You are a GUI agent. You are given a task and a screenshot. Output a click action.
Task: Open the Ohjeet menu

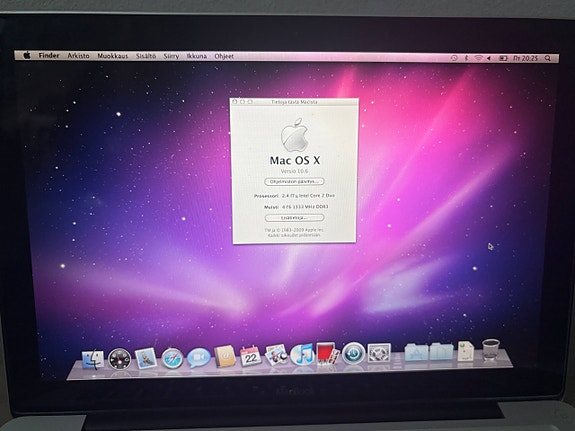coord(224,56)
